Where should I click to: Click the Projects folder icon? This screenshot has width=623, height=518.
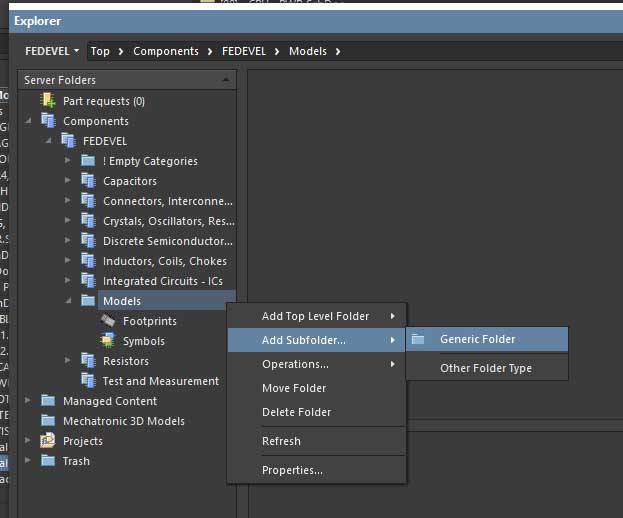[47, 441]
